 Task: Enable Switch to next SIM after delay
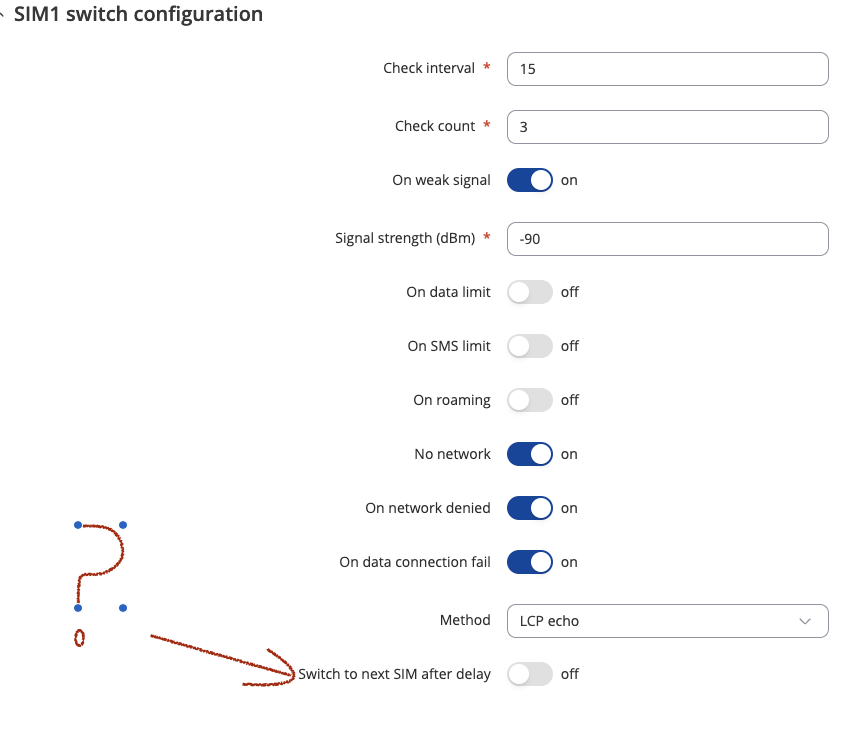(529, 674)
